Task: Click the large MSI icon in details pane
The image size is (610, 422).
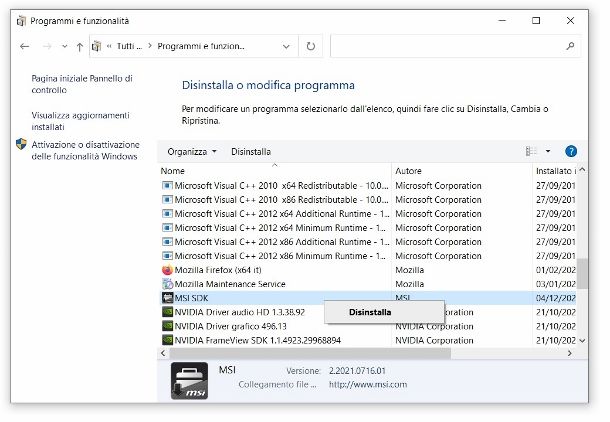Action: [189, 381]
